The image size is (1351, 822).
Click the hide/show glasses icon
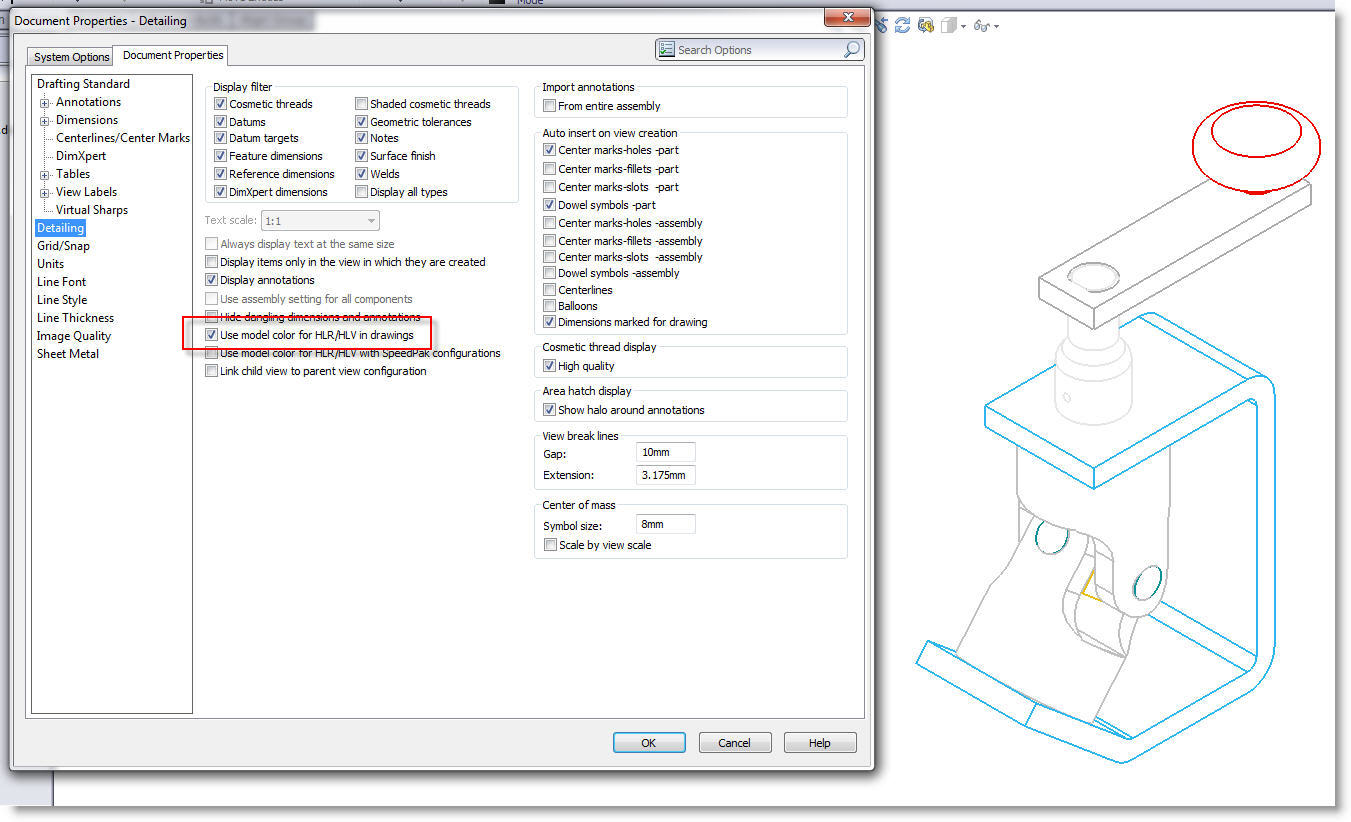[981, 25]
